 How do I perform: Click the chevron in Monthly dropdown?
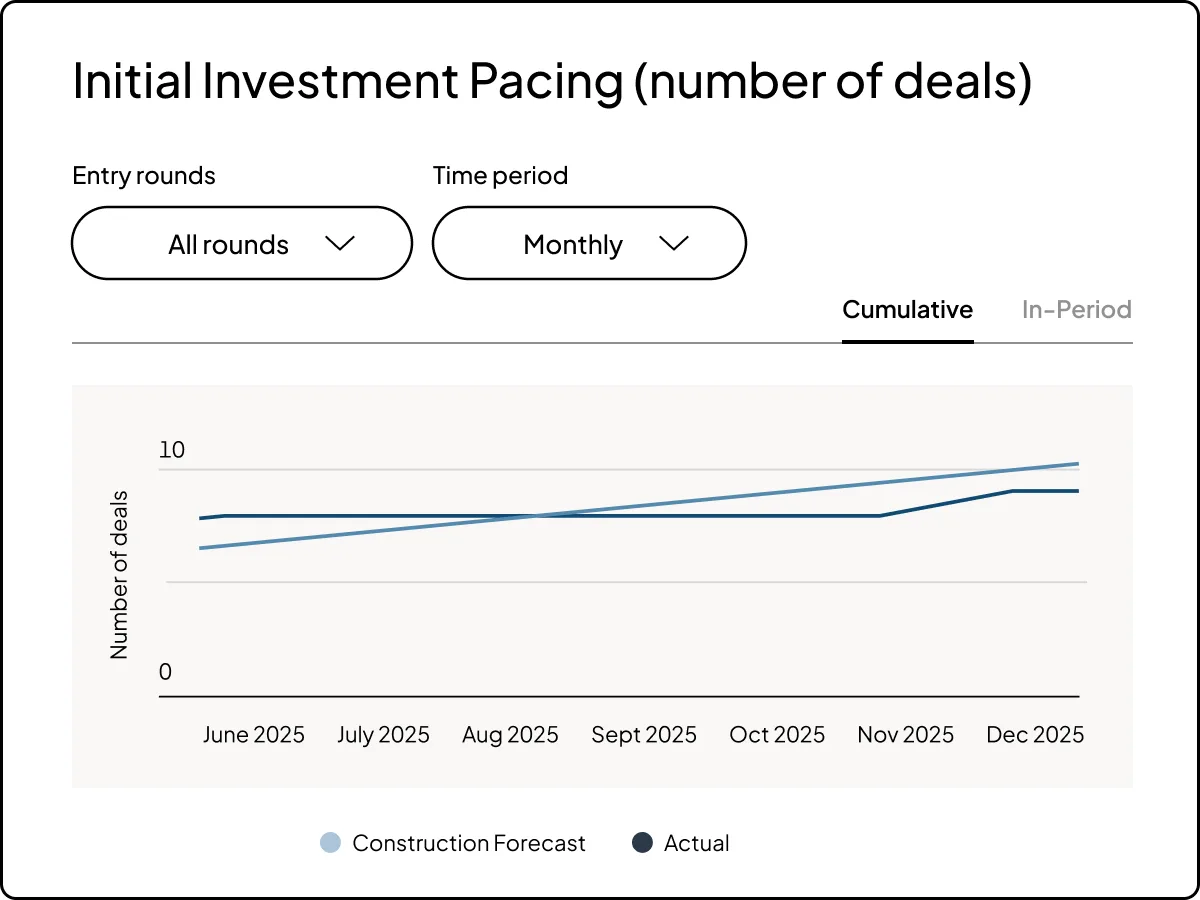point(675,243)
